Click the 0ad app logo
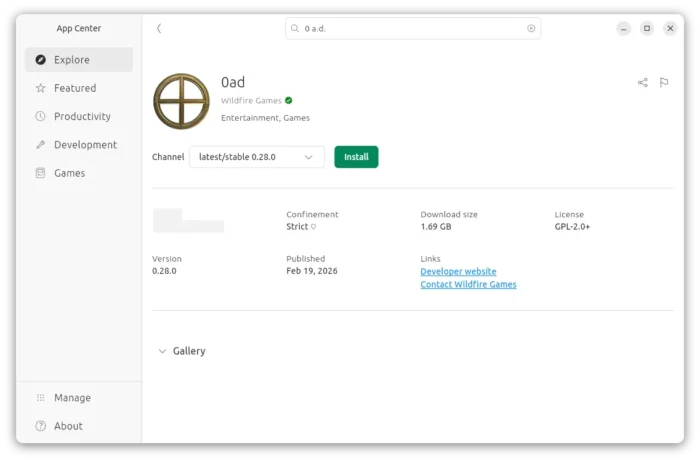The width and height of the screenshot is (700, 461). pos(181,101)
